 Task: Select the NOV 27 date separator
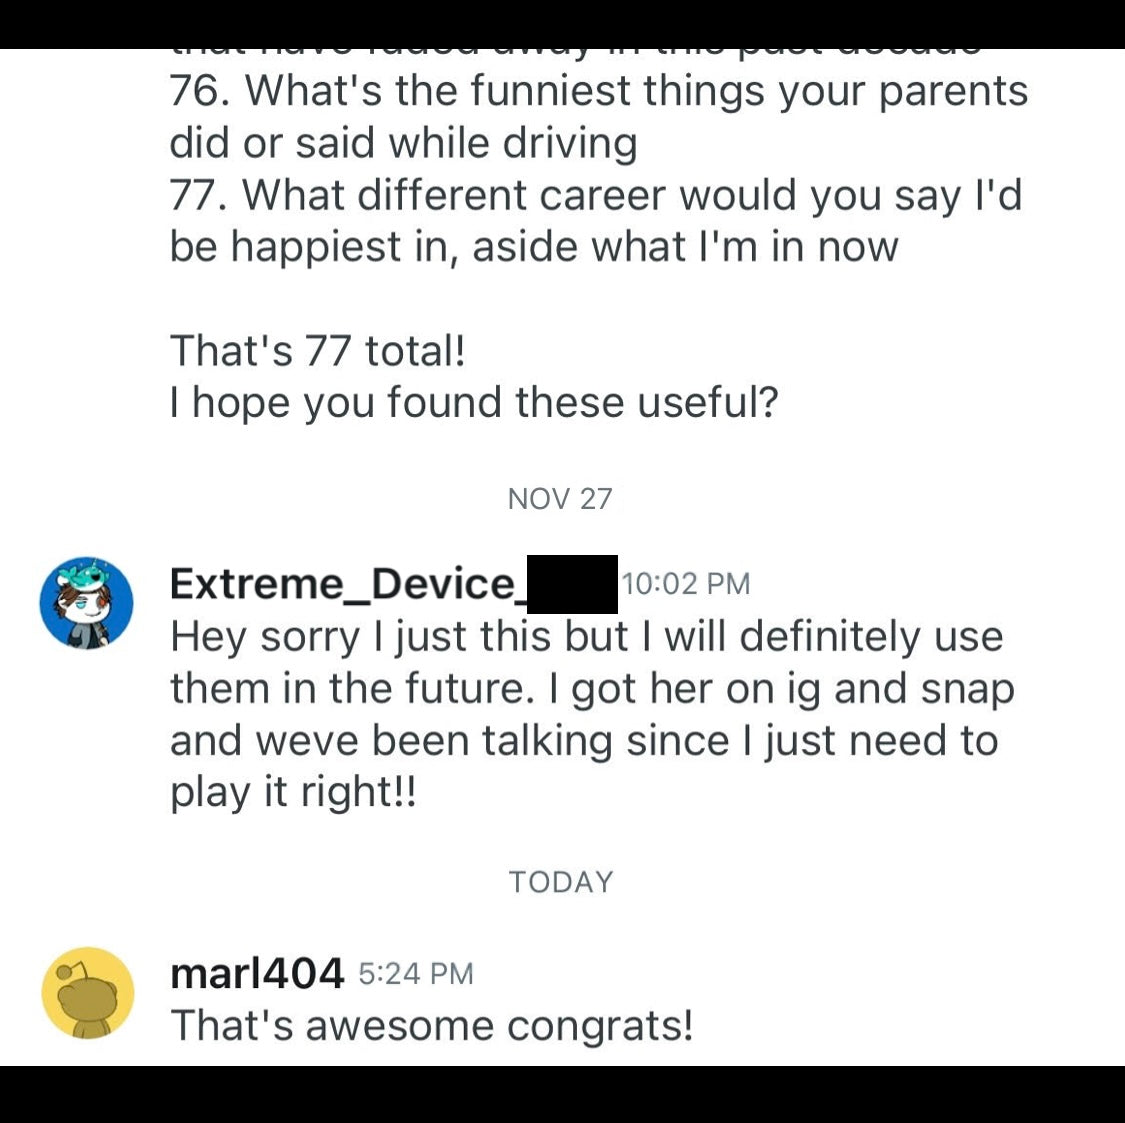(560, 499)
